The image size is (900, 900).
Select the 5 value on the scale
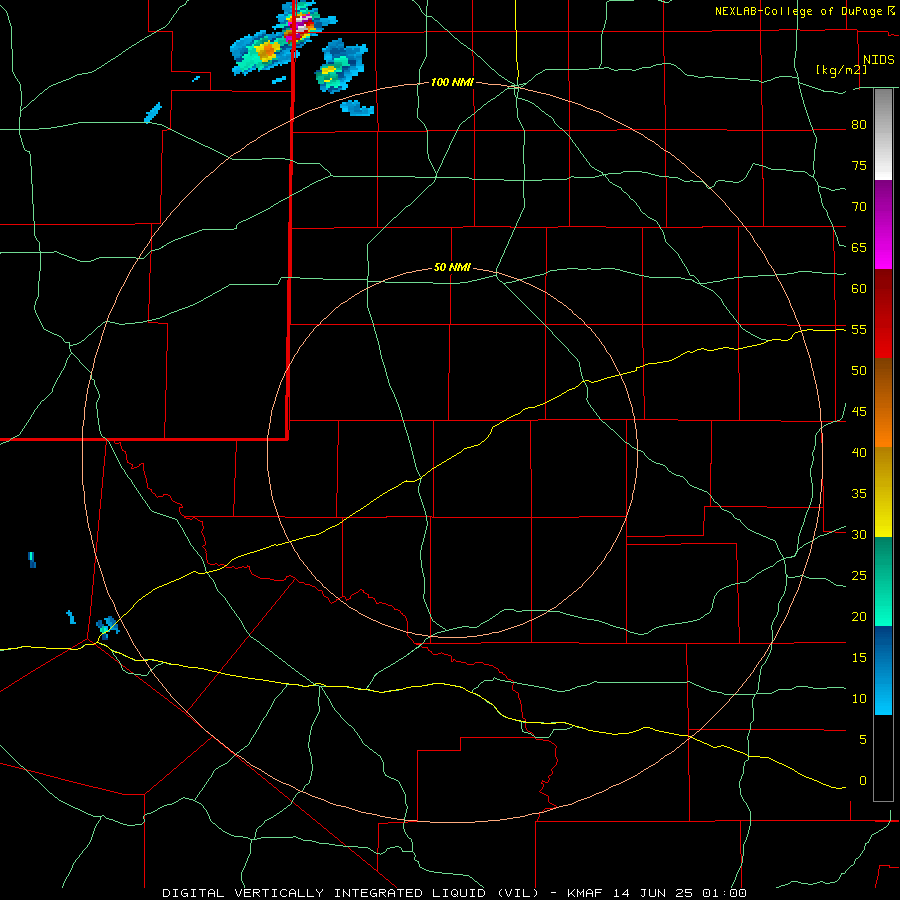pos(862,739)
